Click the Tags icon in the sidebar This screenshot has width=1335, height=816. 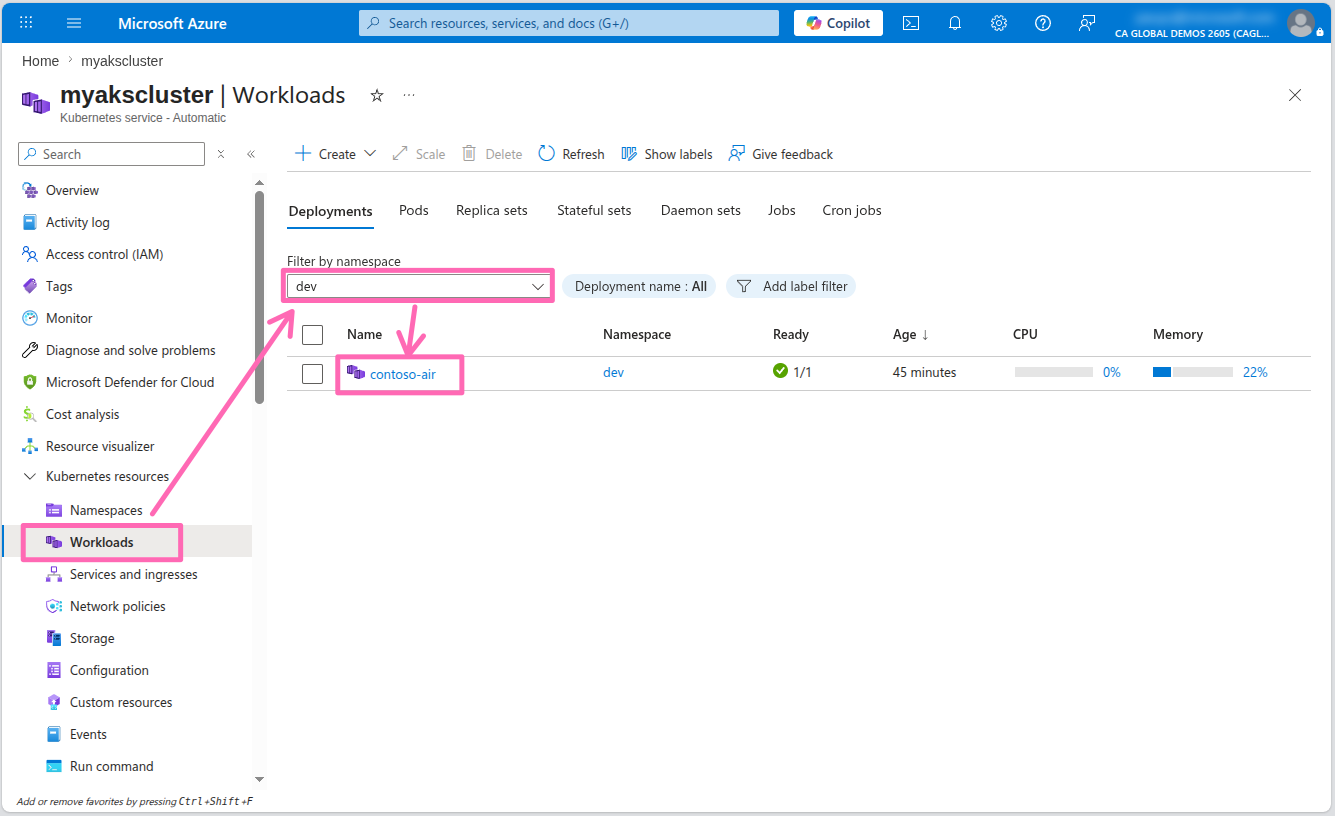coord(30,286)
